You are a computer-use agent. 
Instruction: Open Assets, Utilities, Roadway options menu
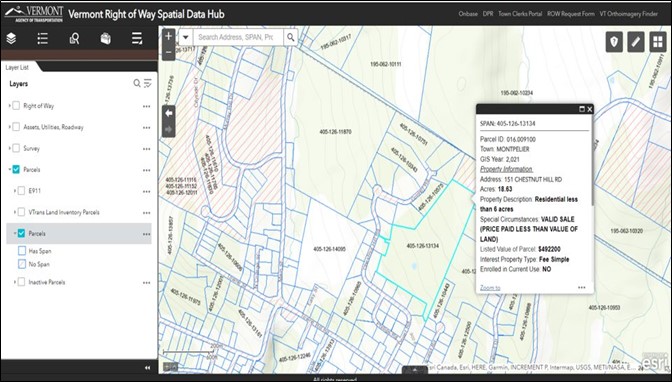(x=147, y=128)
